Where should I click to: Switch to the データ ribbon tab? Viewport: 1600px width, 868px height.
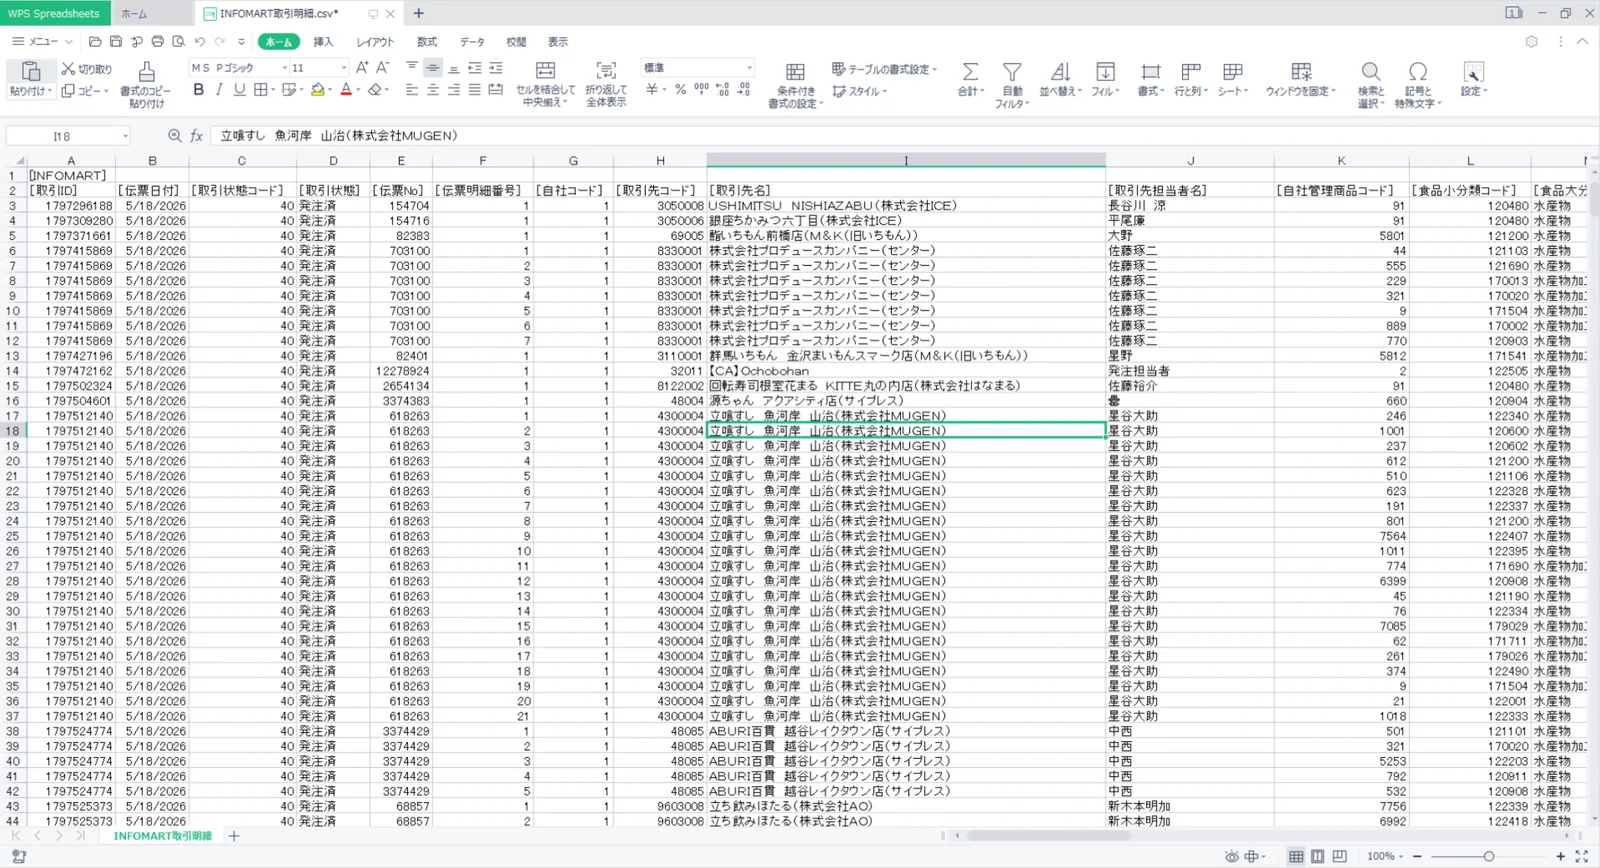[472, 42]
